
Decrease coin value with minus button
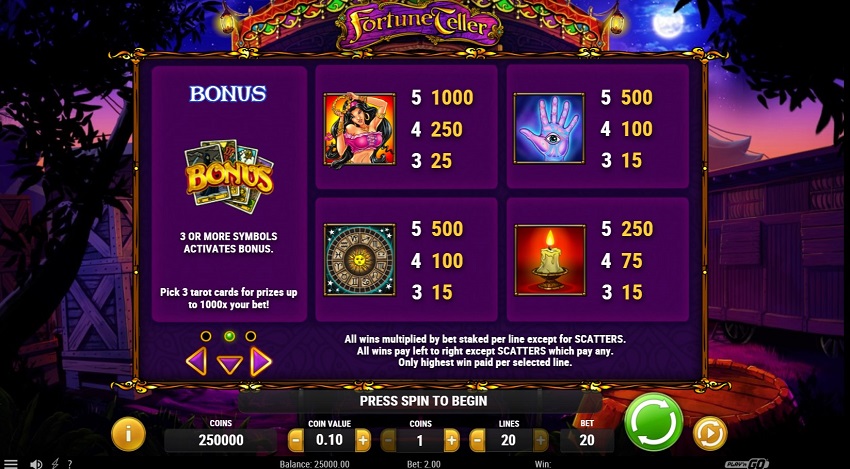pyautogui.click(x=296, y=440)
